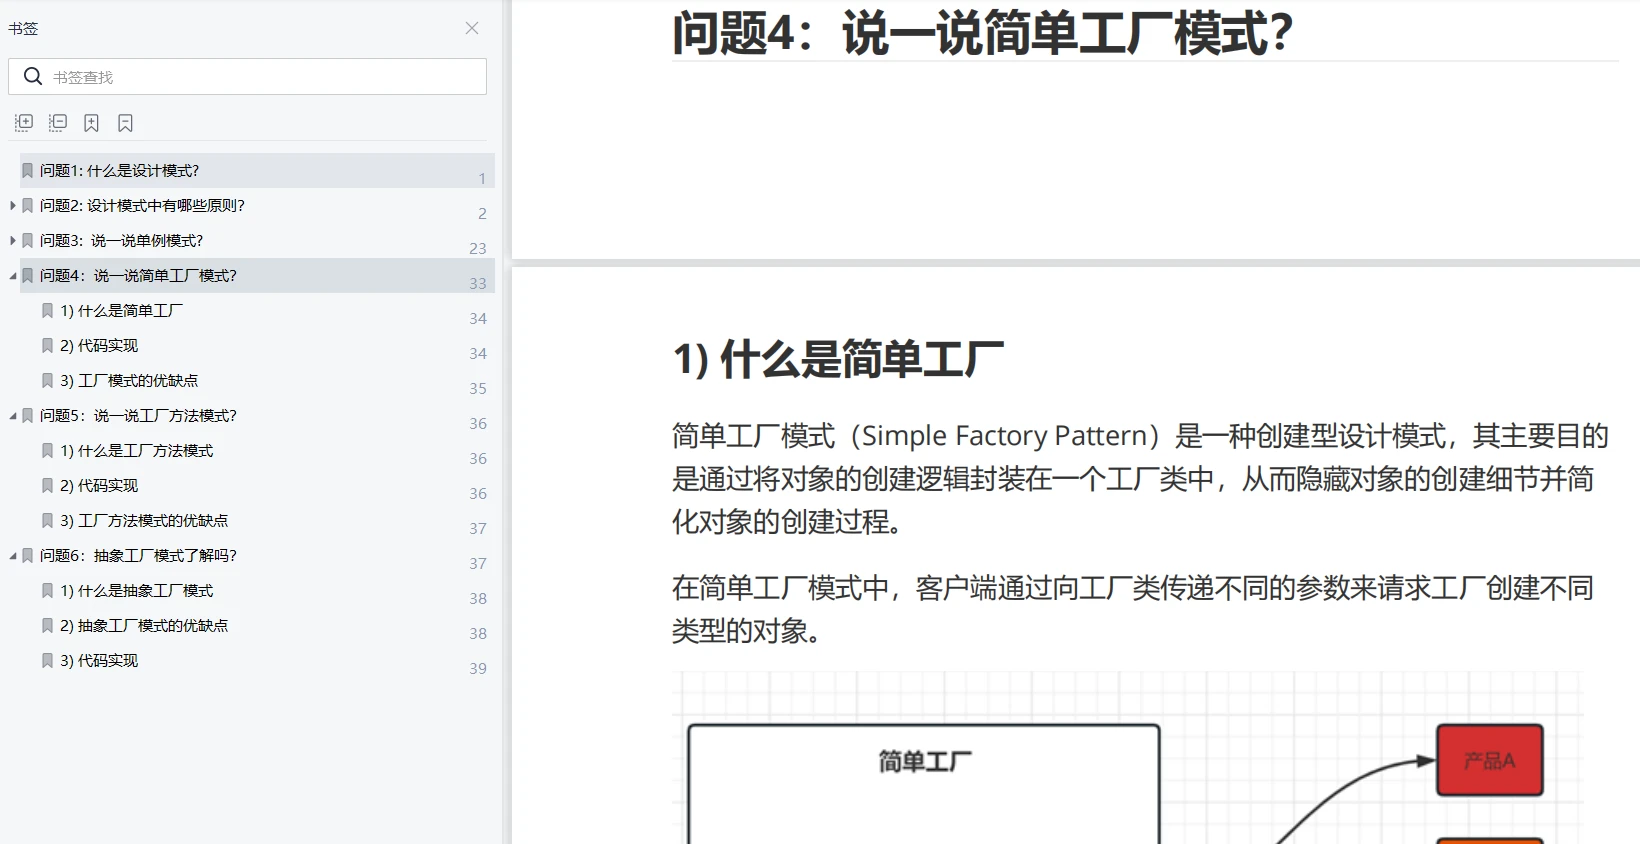Image resolution: width=1640 pixels, height=844 pixels.
Task: Click the bookmark icon beside 问题1
Action: pyautogui.click(x=28, y=171)
